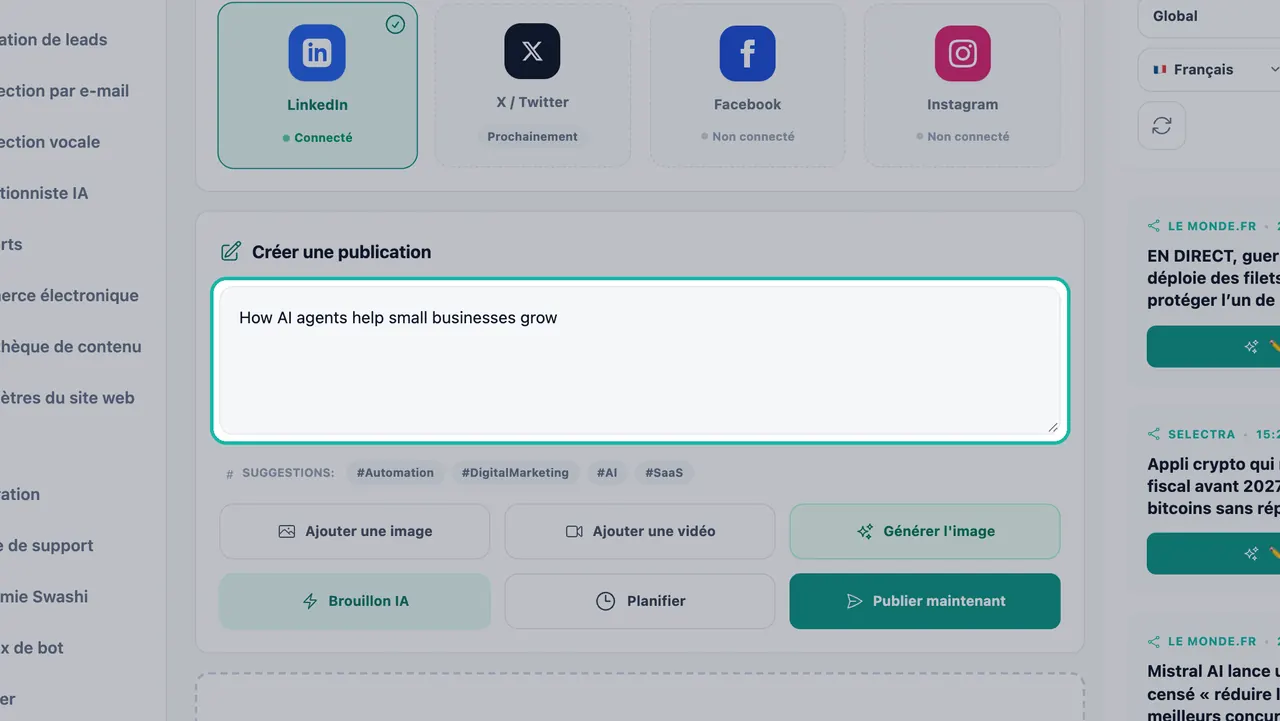Click the X / Twitter logo icon
Viewport: 1280px width, 721px height.
tap(532, 52)
